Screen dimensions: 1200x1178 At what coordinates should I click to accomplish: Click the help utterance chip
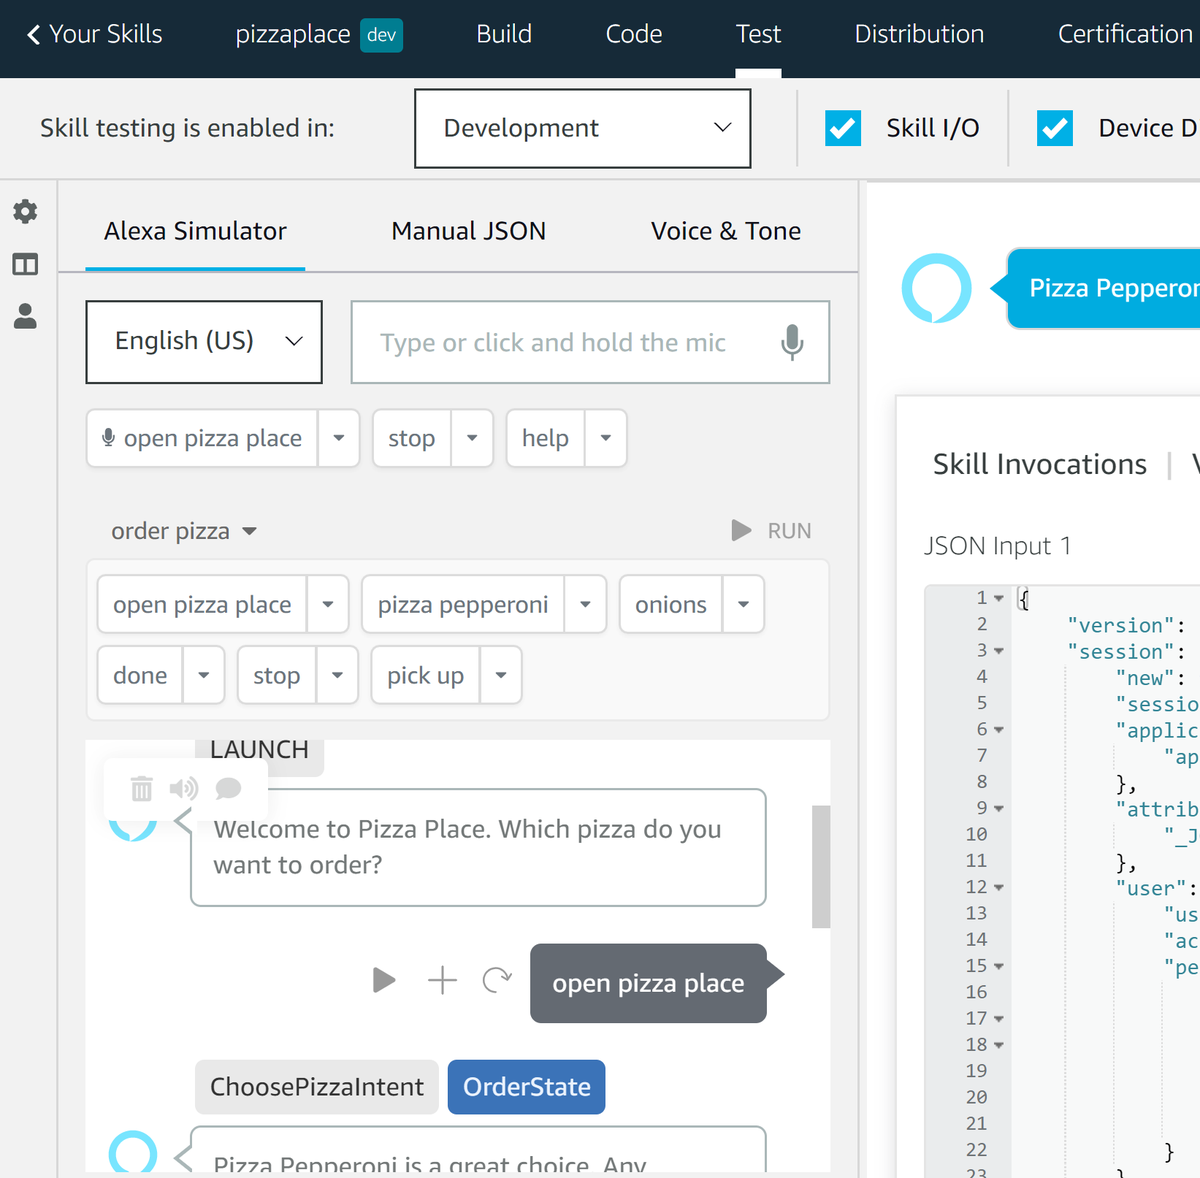[546, 438]
